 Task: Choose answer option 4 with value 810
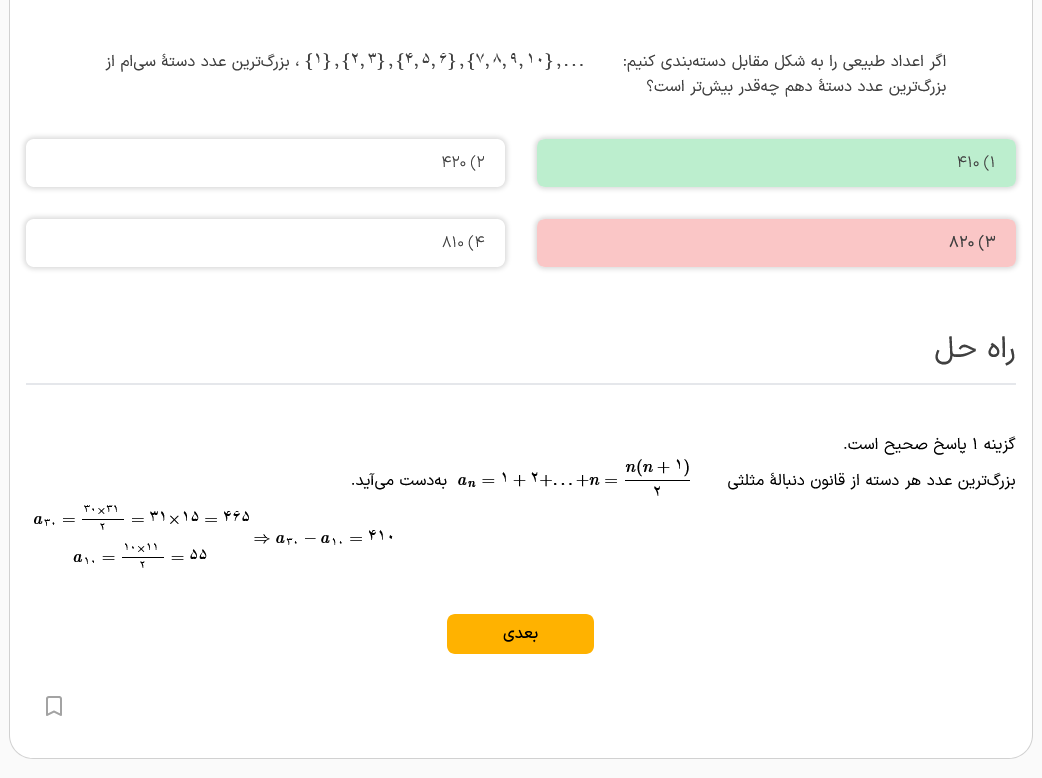pyautogui.click(x=265, y=243)
